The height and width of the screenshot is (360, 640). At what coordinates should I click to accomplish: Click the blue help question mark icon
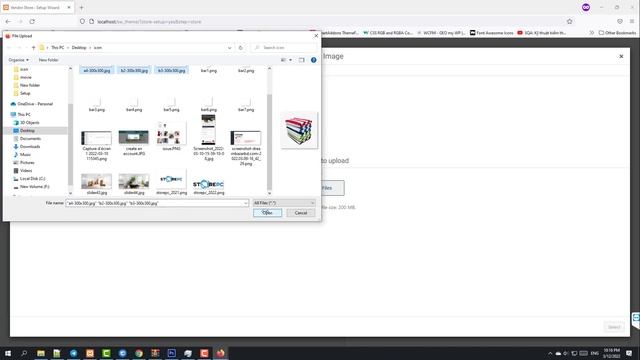(x=313, y=60)
